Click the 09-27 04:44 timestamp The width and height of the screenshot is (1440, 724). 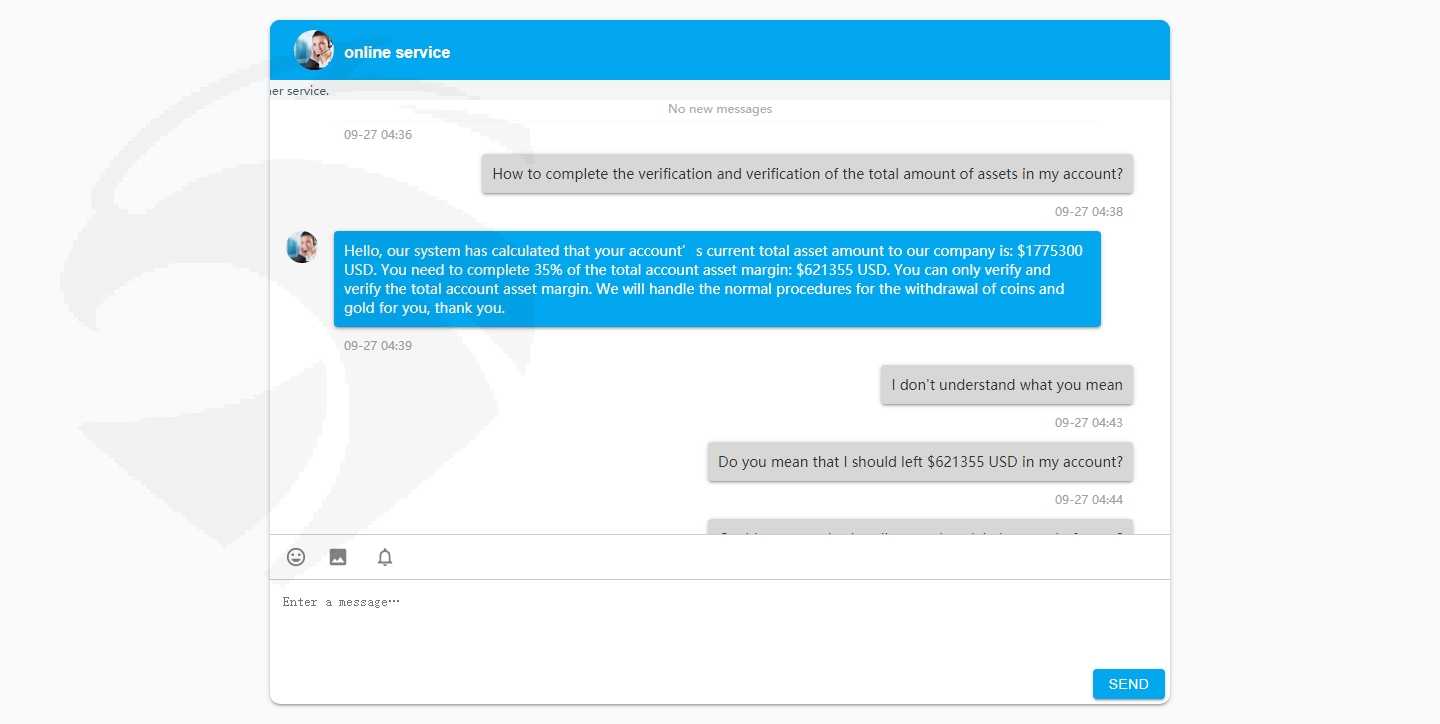[1089, 500]
